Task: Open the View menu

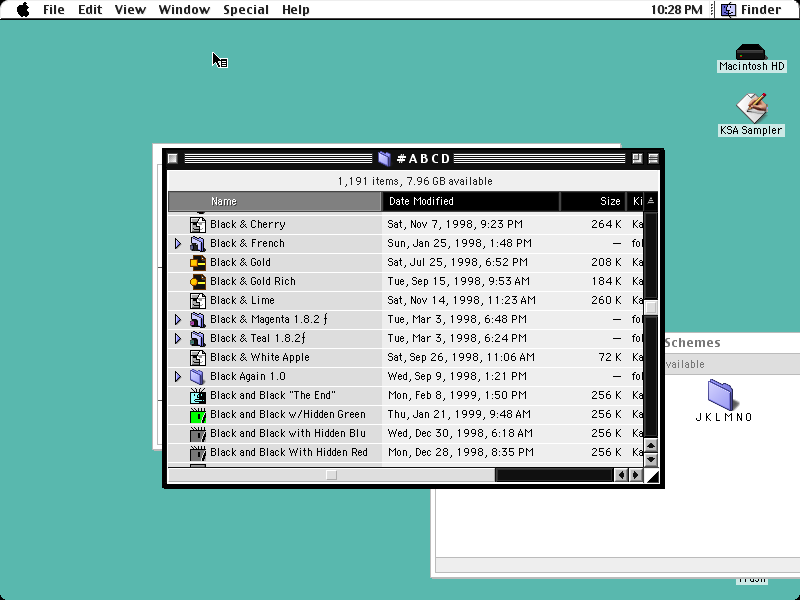Action: tap(130, 10)
